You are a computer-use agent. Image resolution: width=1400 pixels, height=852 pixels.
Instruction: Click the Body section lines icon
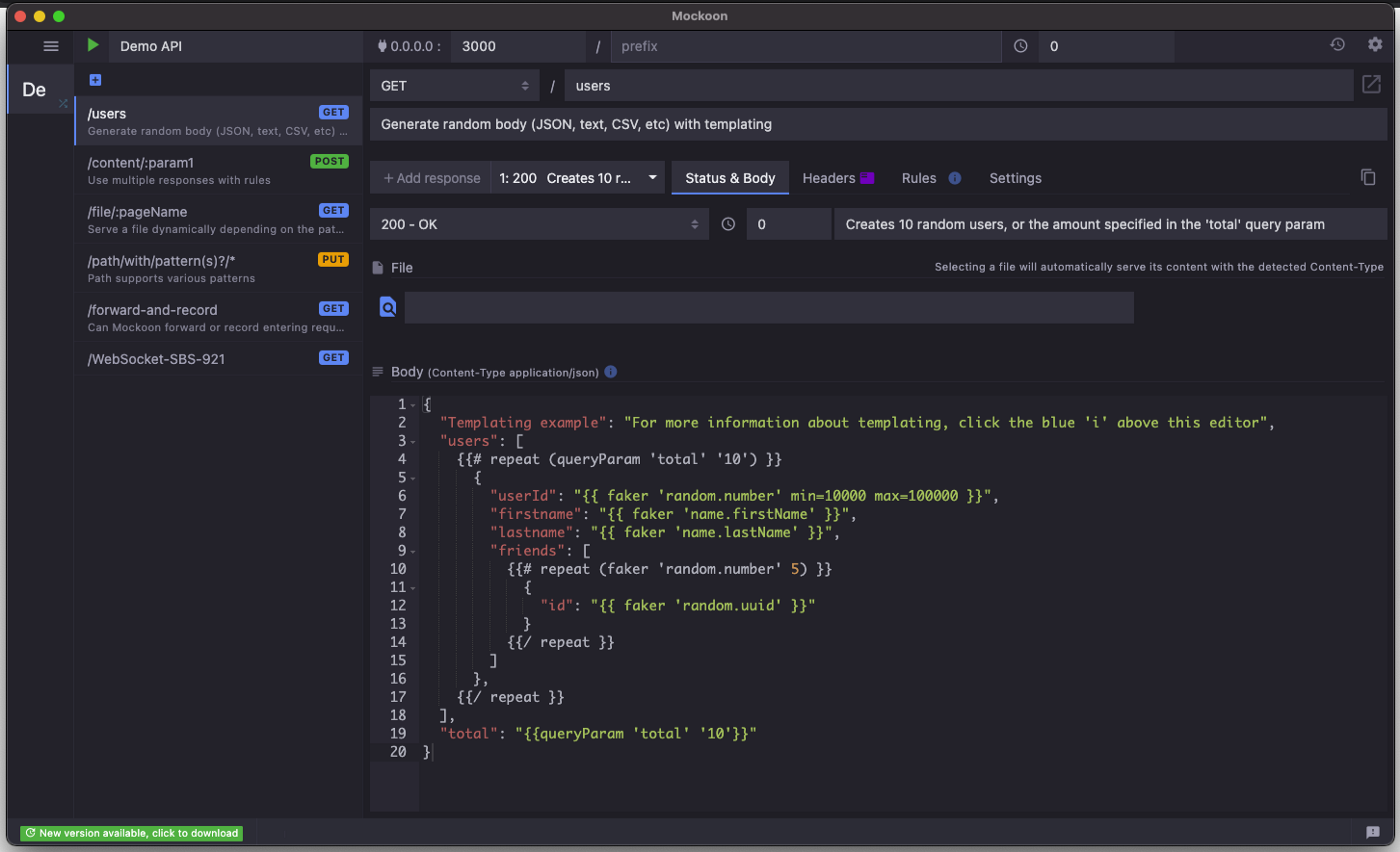click(378, 372)
